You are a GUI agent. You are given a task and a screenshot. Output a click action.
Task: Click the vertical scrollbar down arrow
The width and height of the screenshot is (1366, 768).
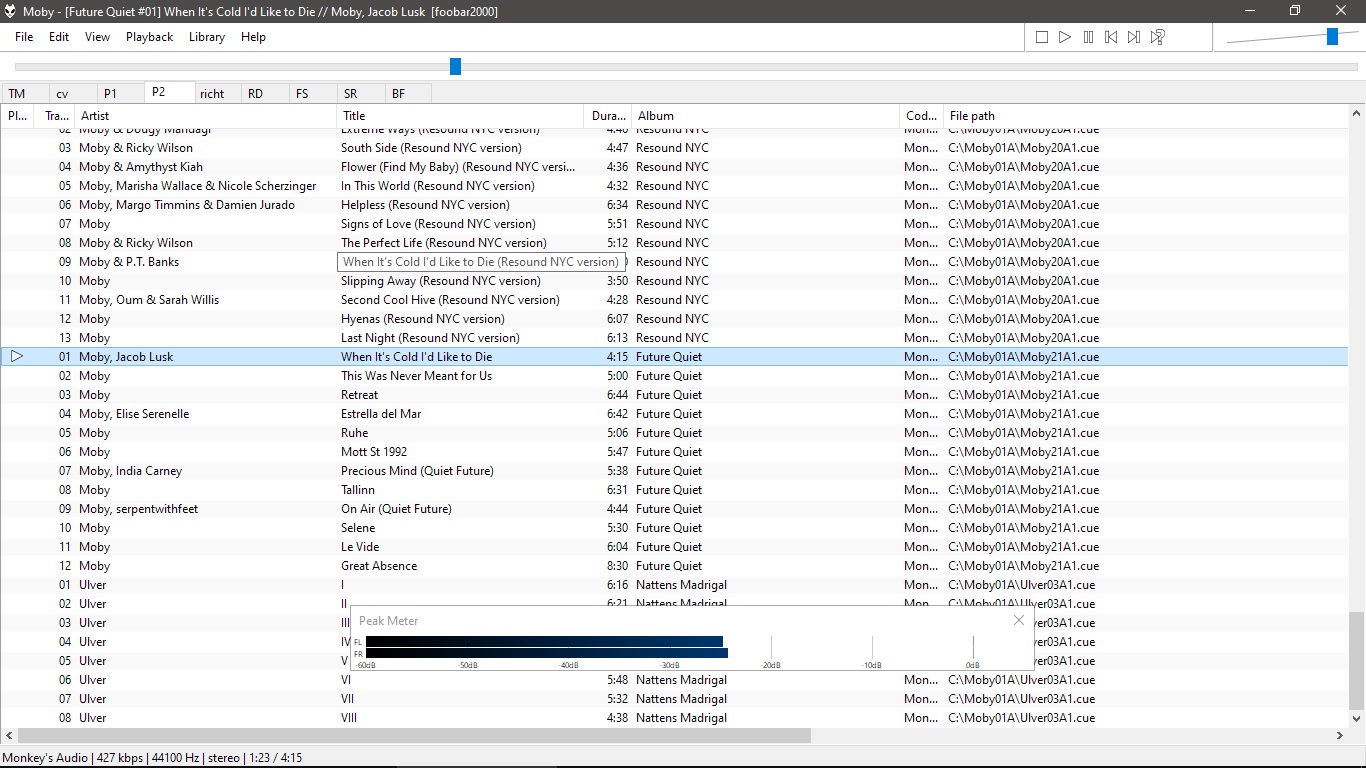pyautogui.click(x=1357, y=718)
